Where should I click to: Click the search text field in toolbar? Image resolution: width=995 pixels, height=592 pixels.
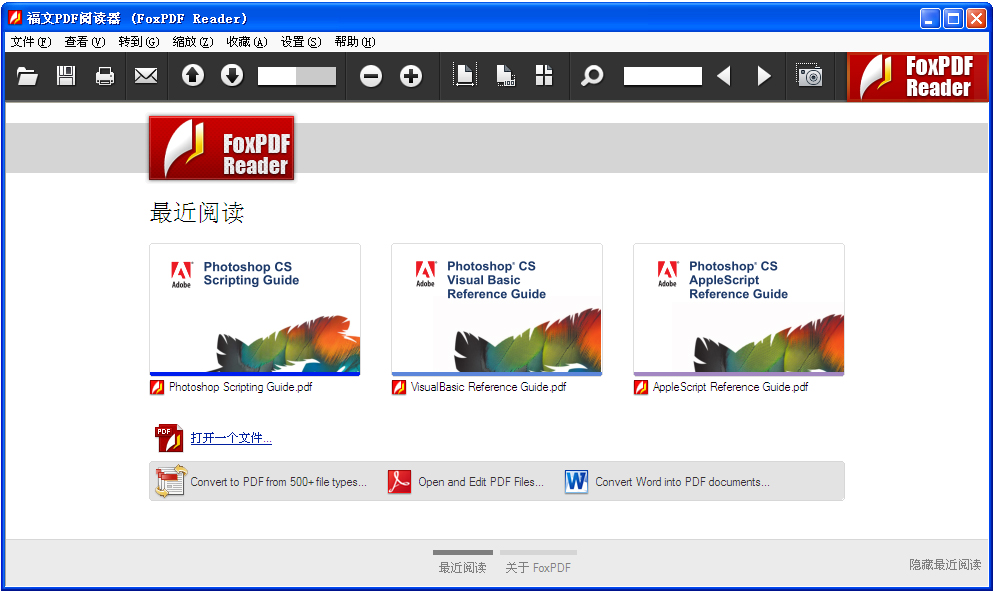tap(662, 76)
